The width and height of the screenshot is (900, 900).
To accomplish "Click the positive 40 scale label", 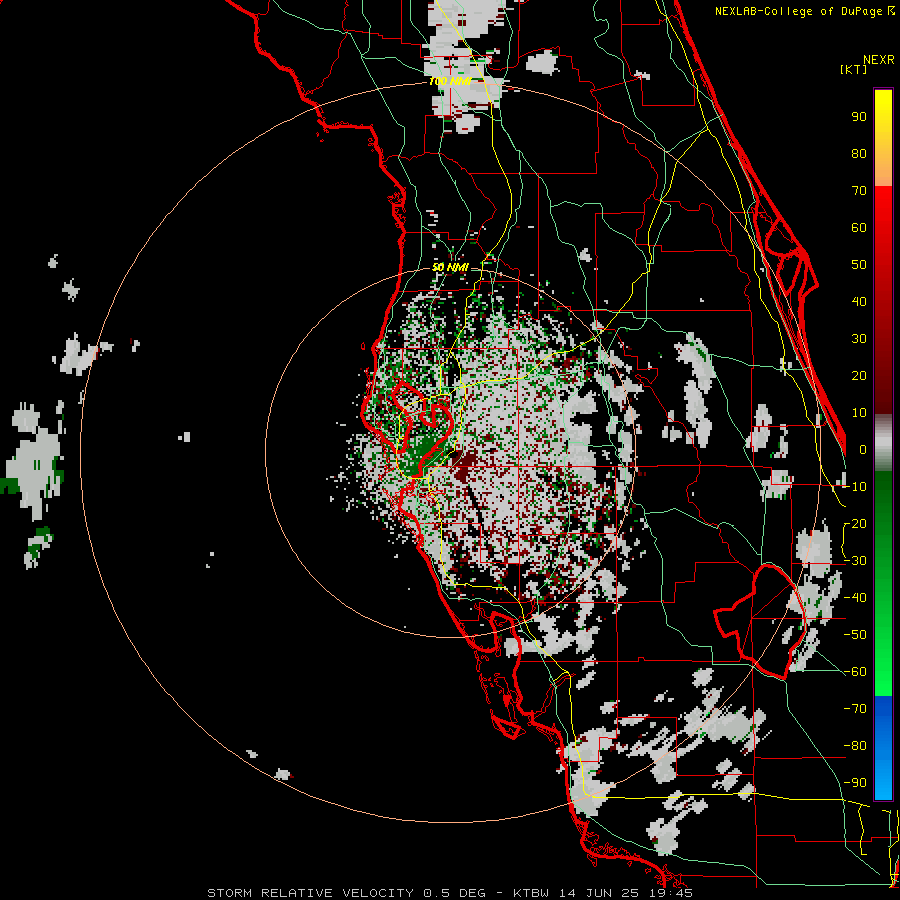I will [859, 301].
